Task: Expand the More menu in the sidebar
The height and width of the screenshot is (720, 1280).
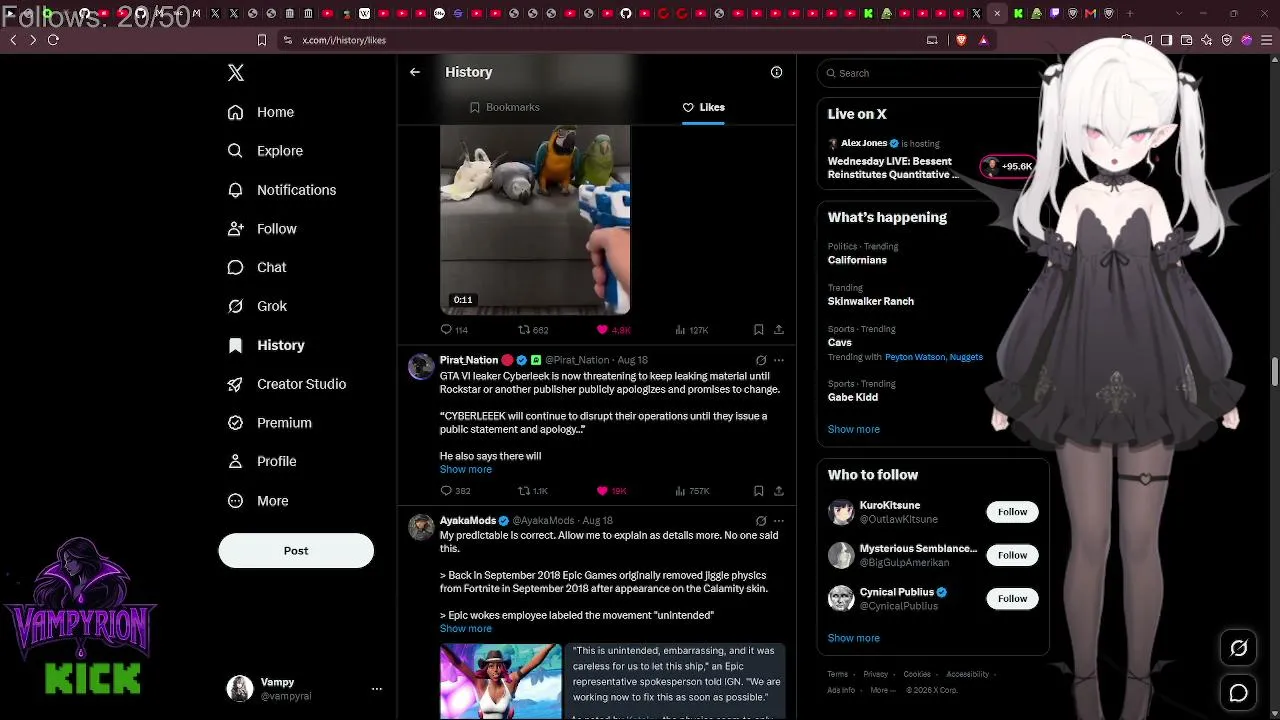Action: pos(258,501)
